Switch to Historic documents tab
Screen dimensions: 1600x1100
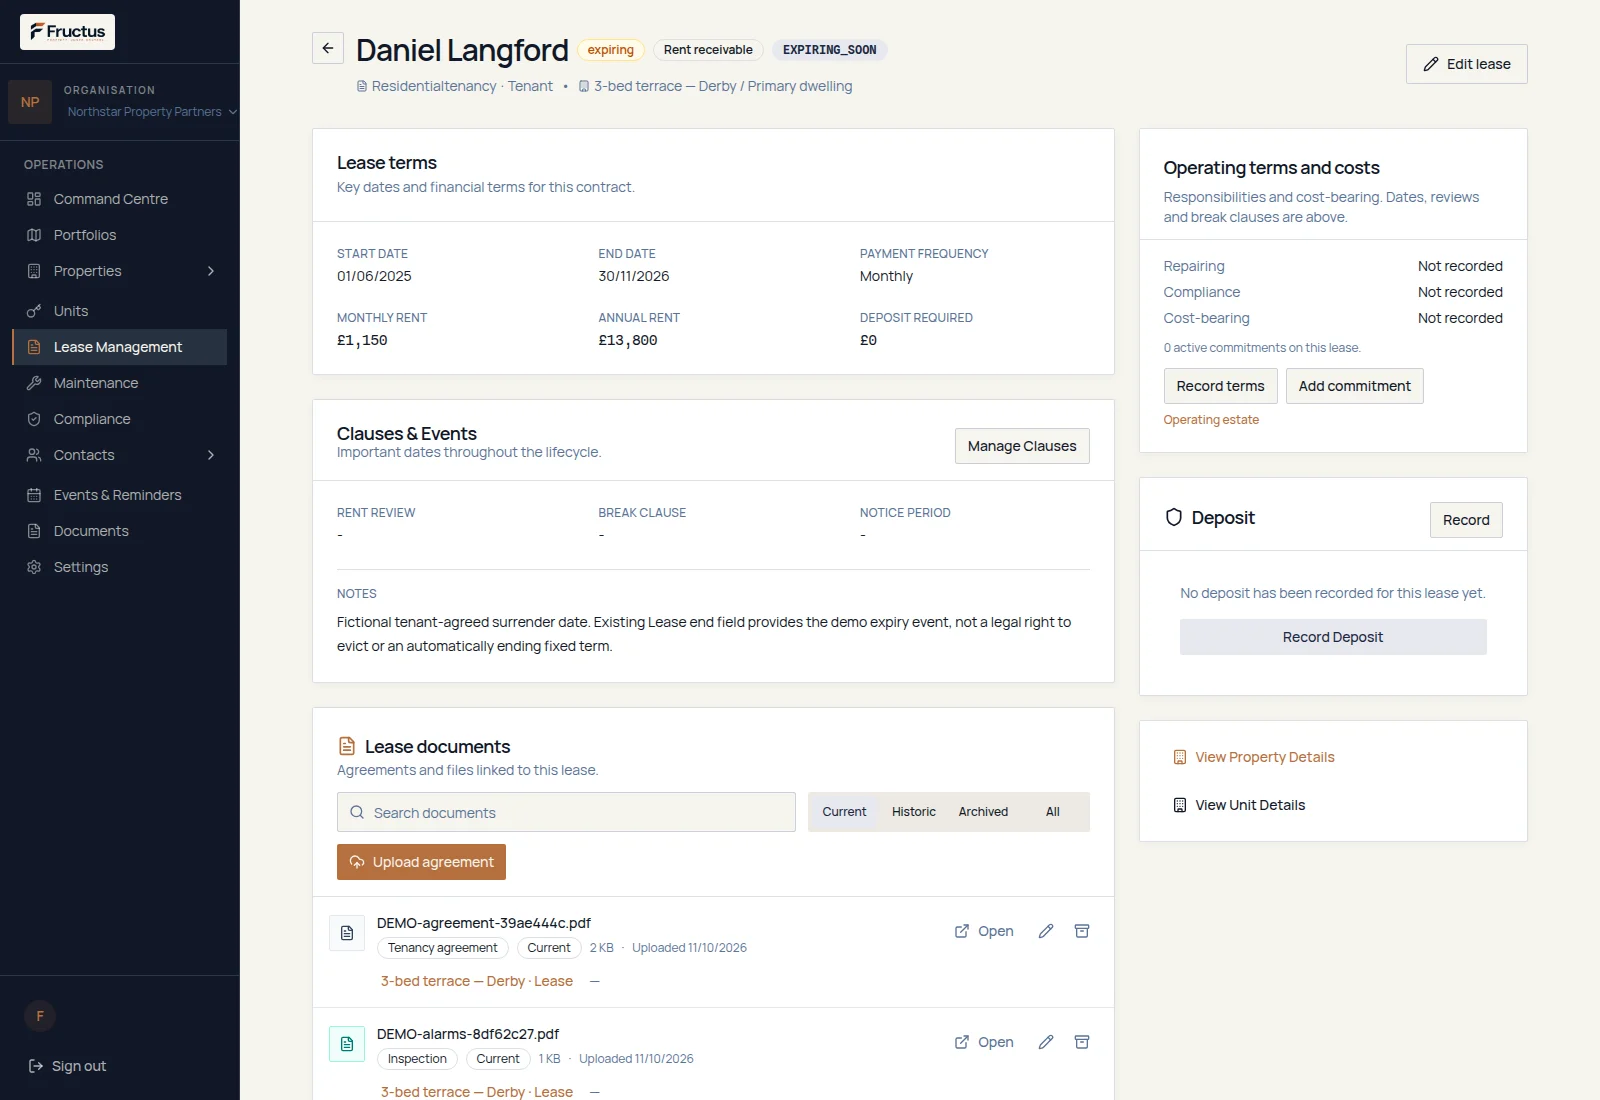(914, 812)
